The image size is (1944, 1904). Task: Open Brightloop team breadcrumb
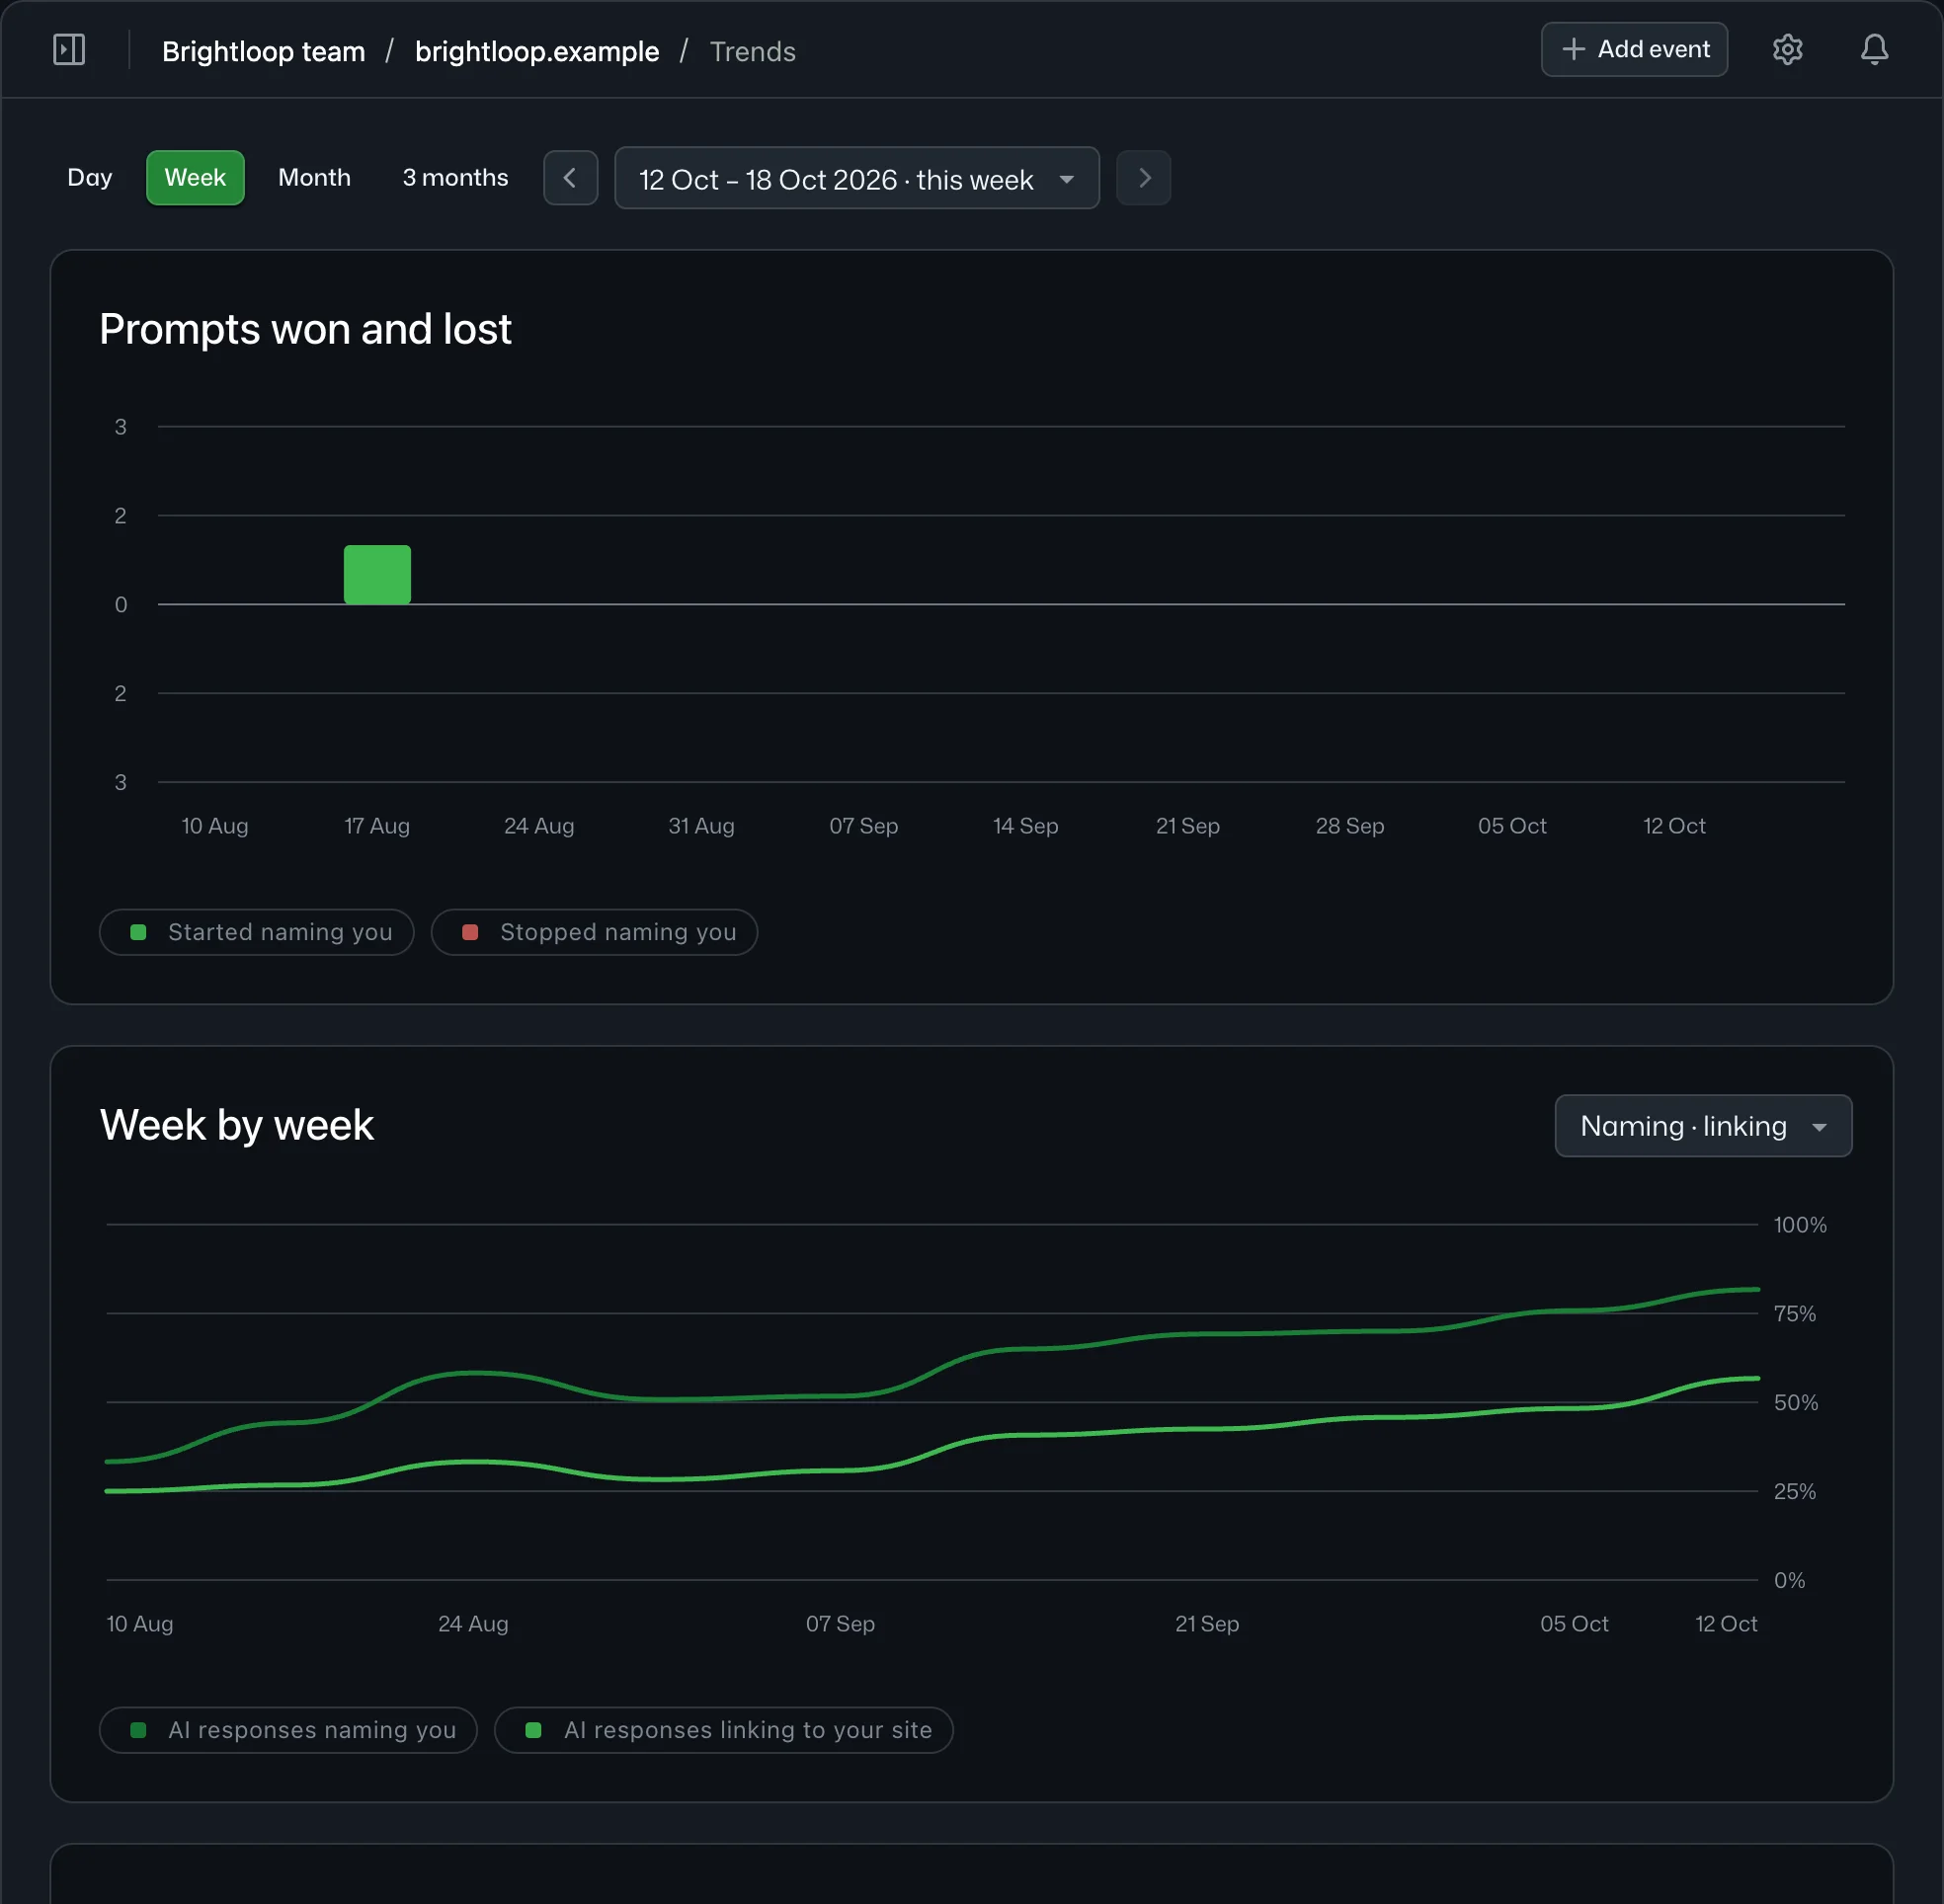(264, 51)
